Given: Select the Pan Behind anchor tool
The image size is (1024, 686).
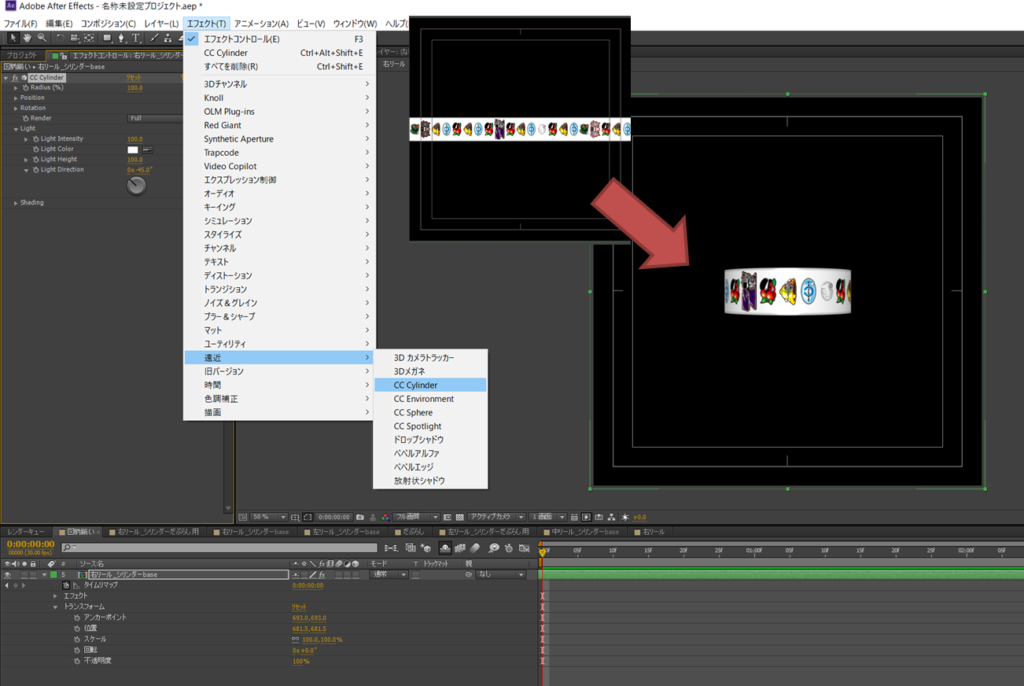Looking at the screenshot, I should click(x=89, y=38).
